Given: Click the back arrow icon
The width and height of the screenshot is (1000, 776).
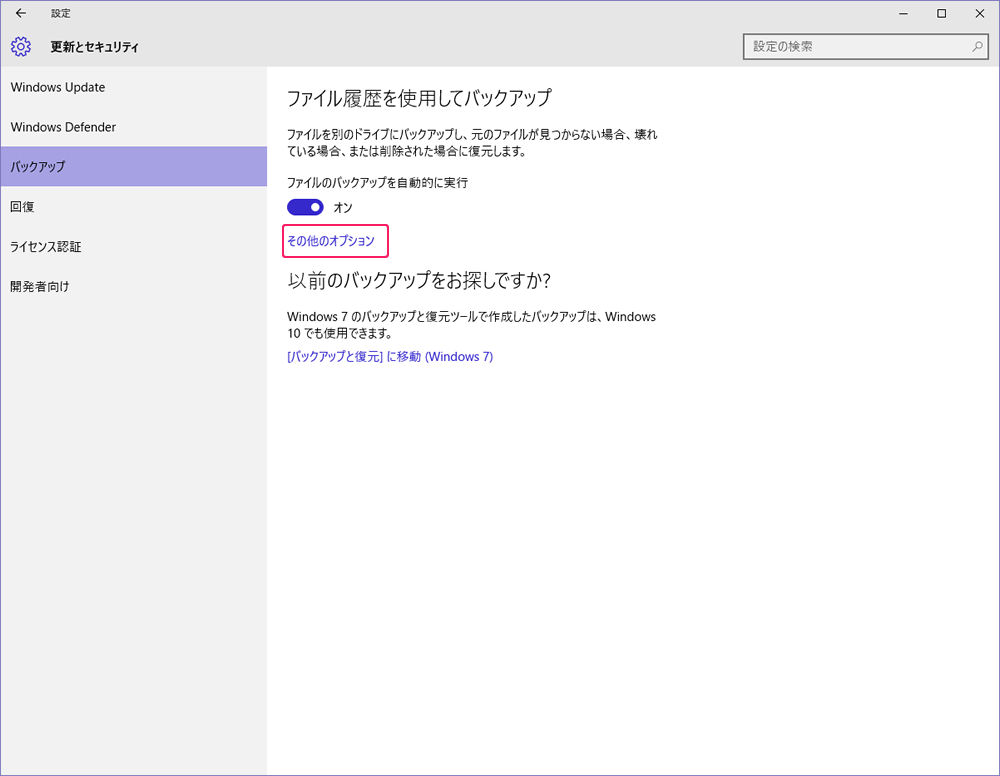Looking at the screenshot, I should (20, 13).
